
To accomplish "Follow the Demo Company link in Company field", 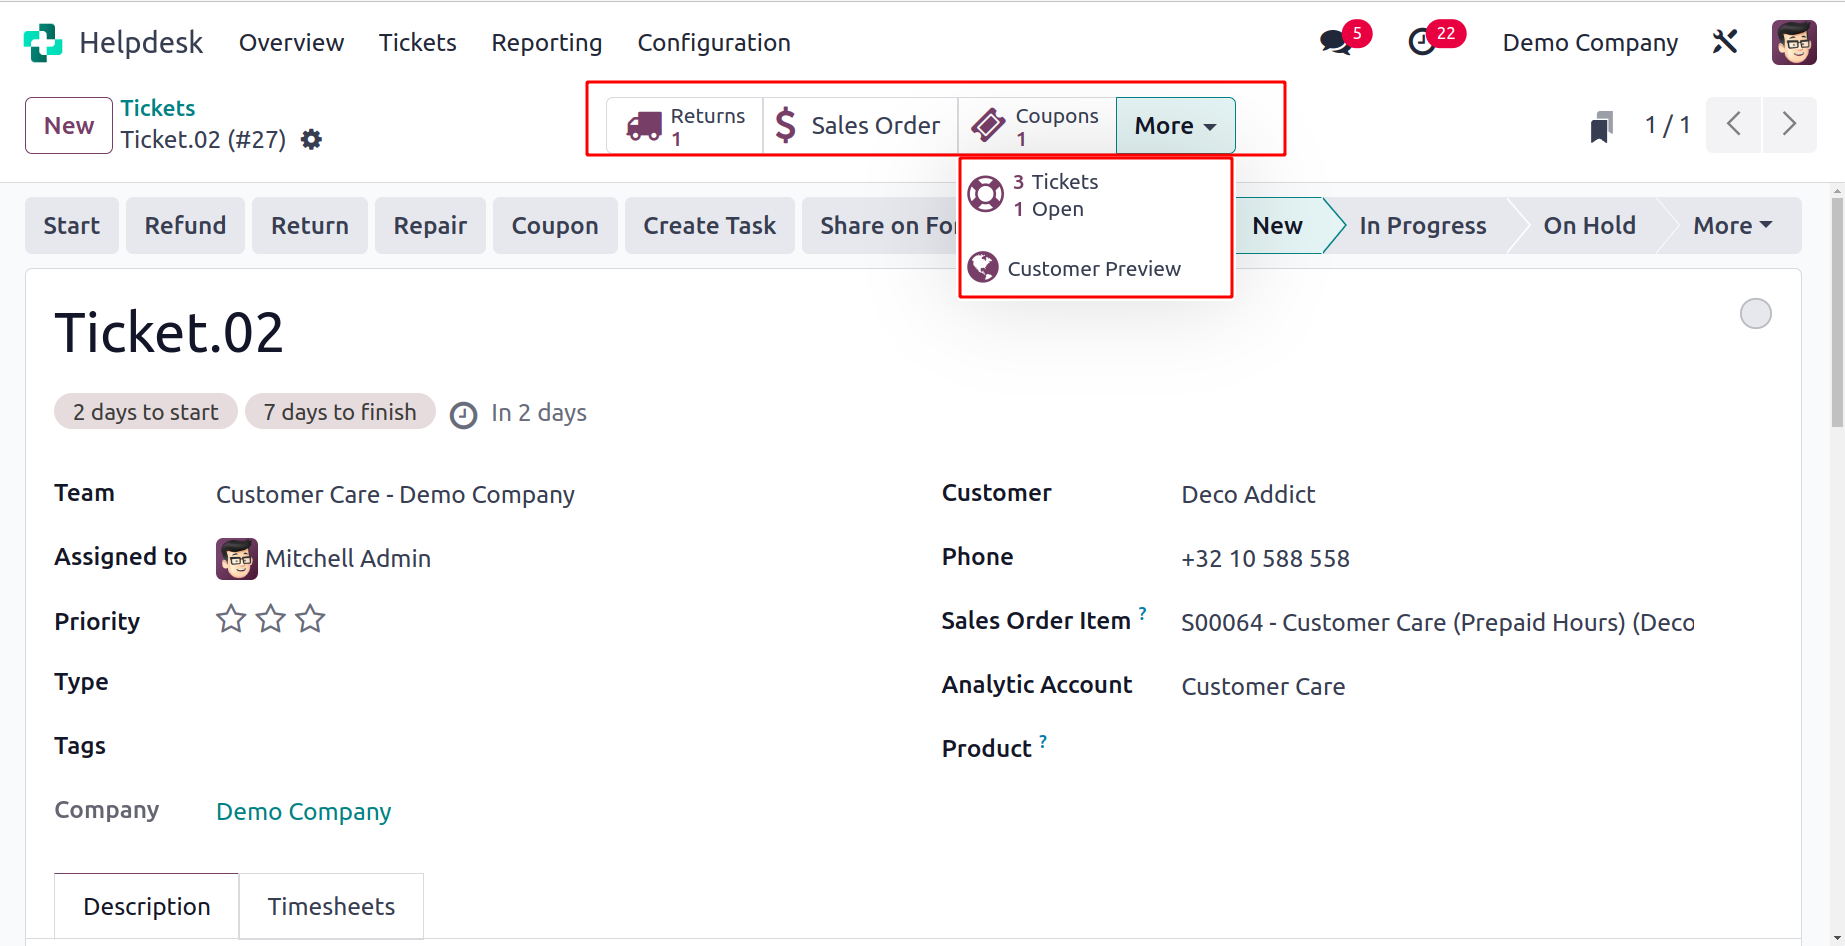I will pos(304,812).
